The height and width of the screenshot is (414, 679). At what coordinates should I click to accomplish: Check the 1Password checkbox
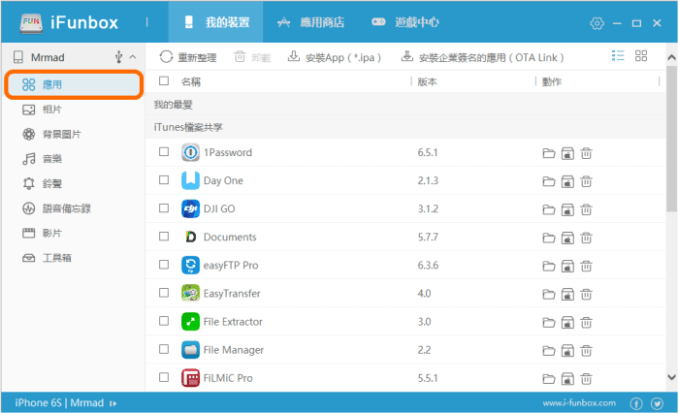click(x=164, y=152)
